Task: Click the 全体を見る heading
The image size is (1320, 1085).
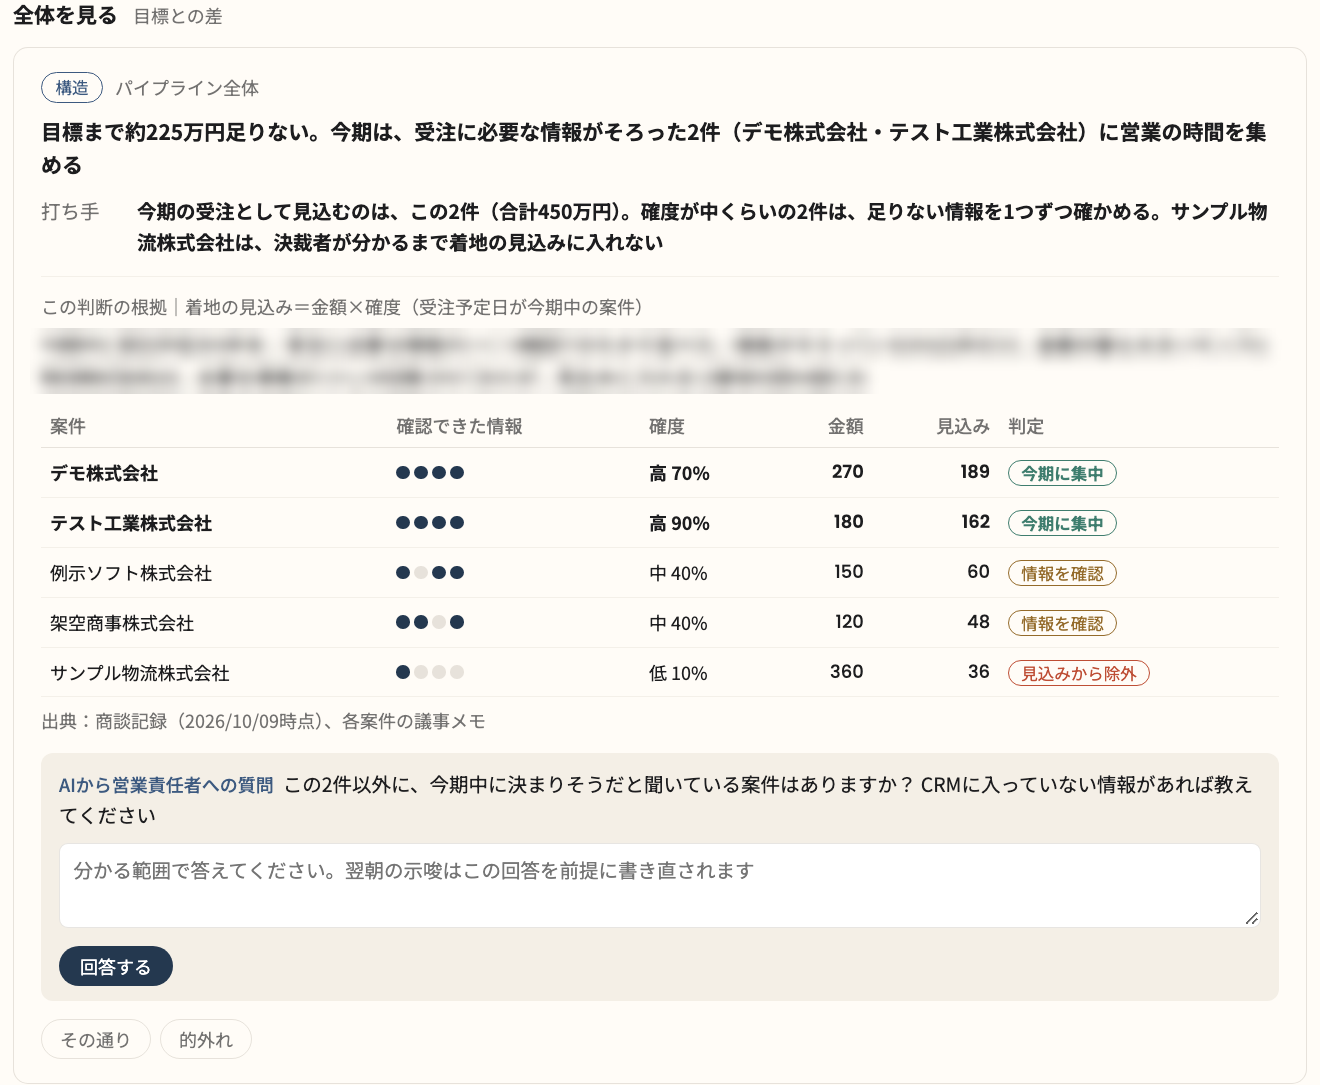Action: (x=65, y=16)
